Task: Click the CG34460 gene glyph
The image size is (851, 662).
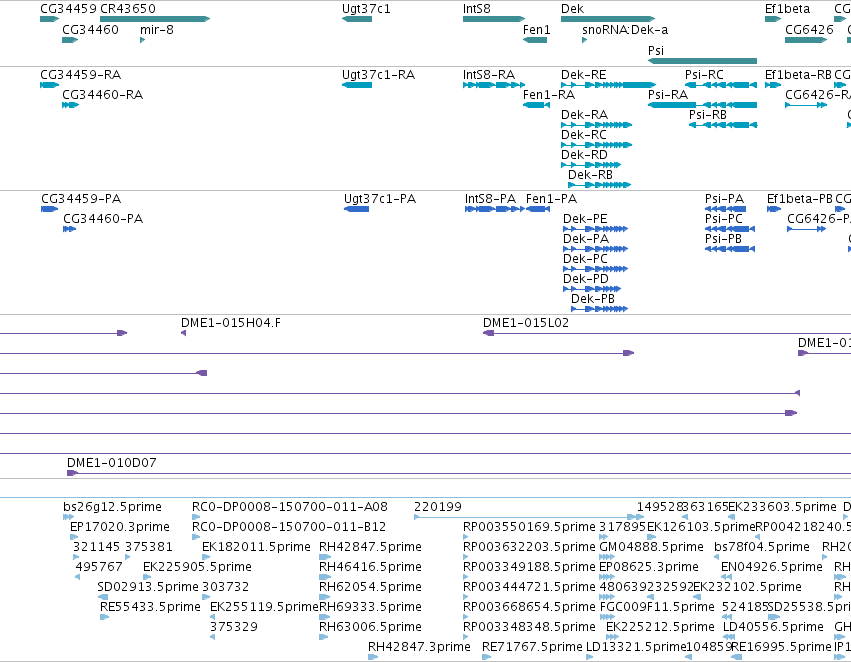Action: pos(70,40)
